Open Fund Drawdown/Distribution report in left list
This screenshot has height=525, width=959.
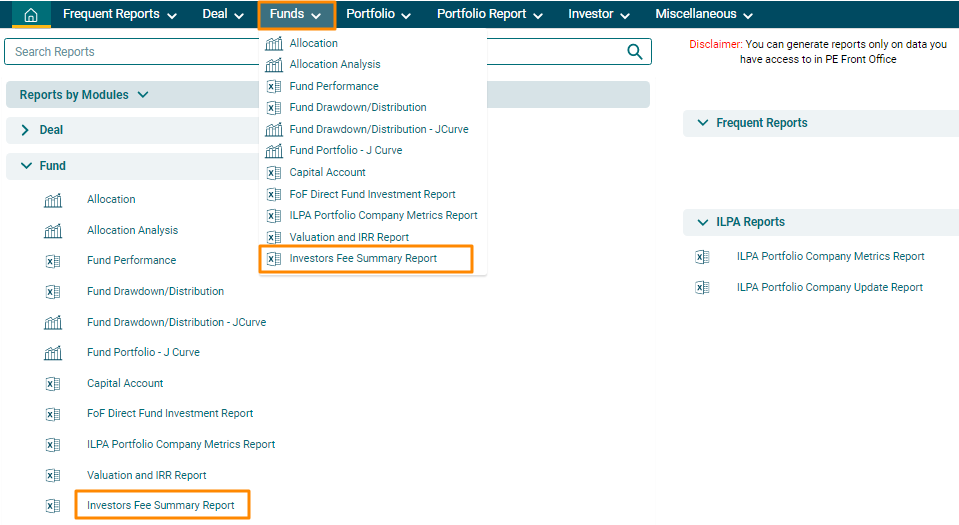coord(155,292)
